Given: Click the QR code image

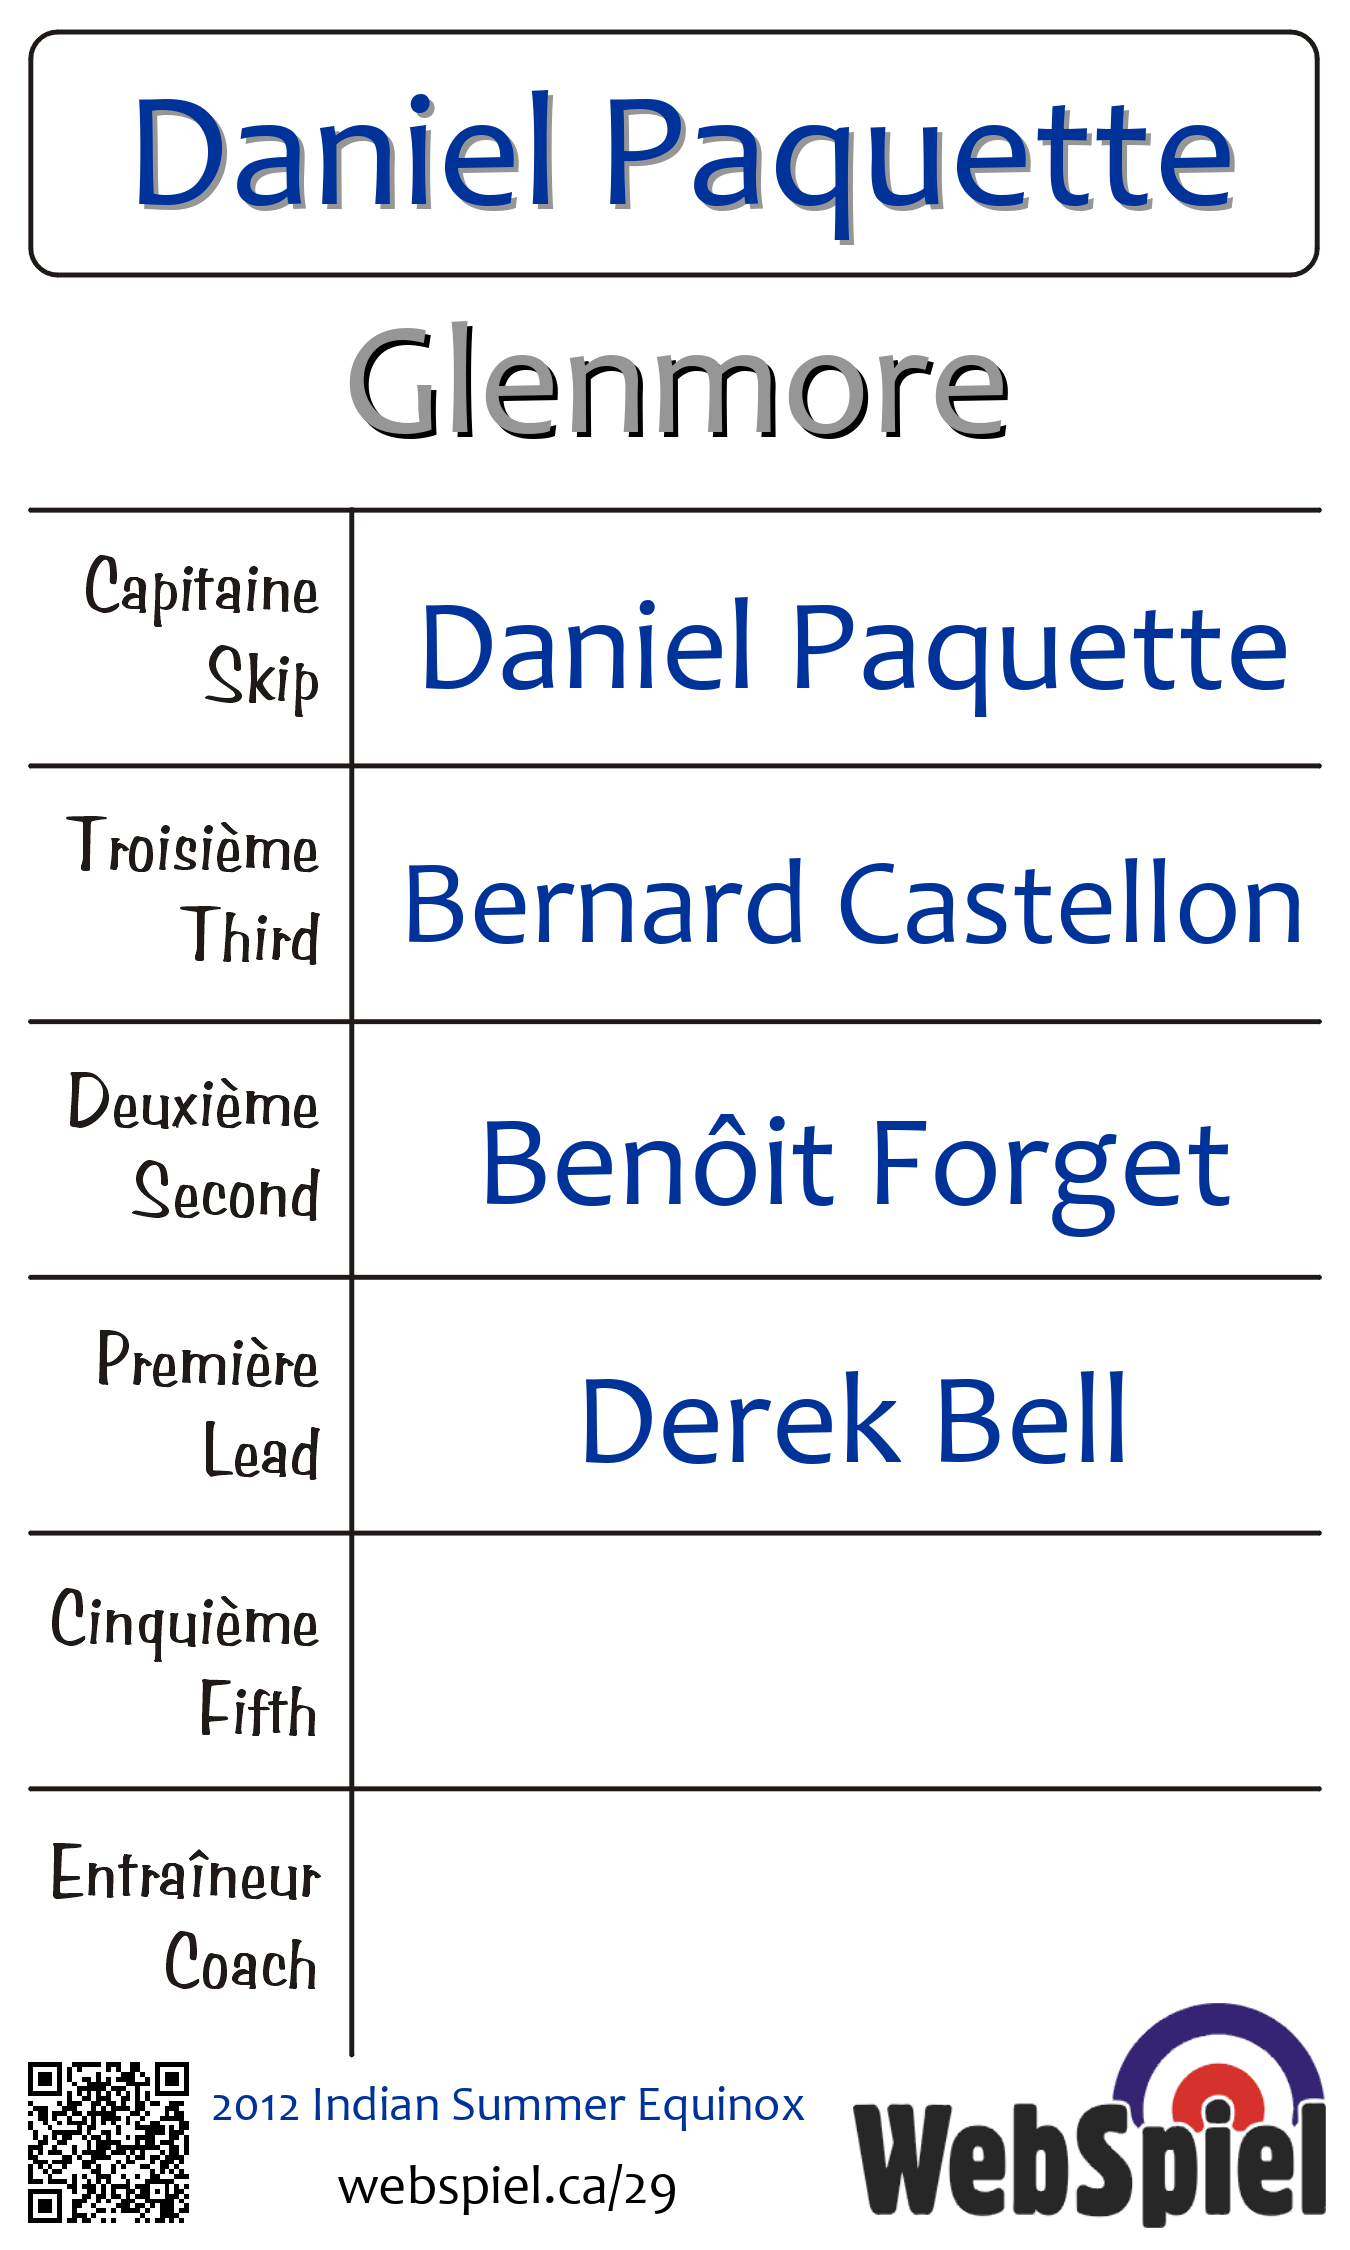Looking at the screenshot, I should pos(108,2141).
